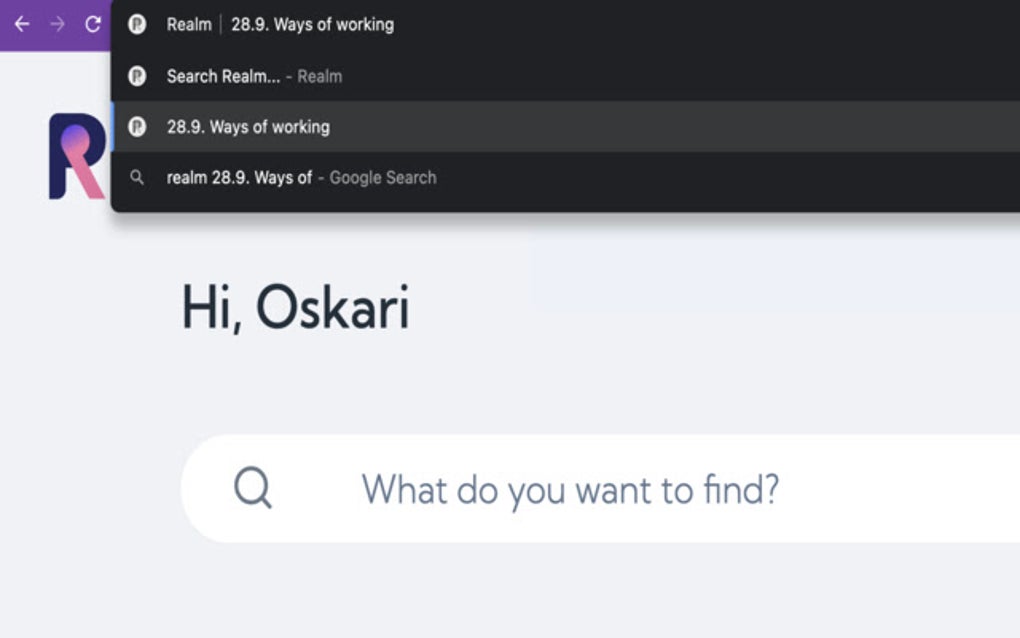Click the browser back arrow icon

click(22, 24)
